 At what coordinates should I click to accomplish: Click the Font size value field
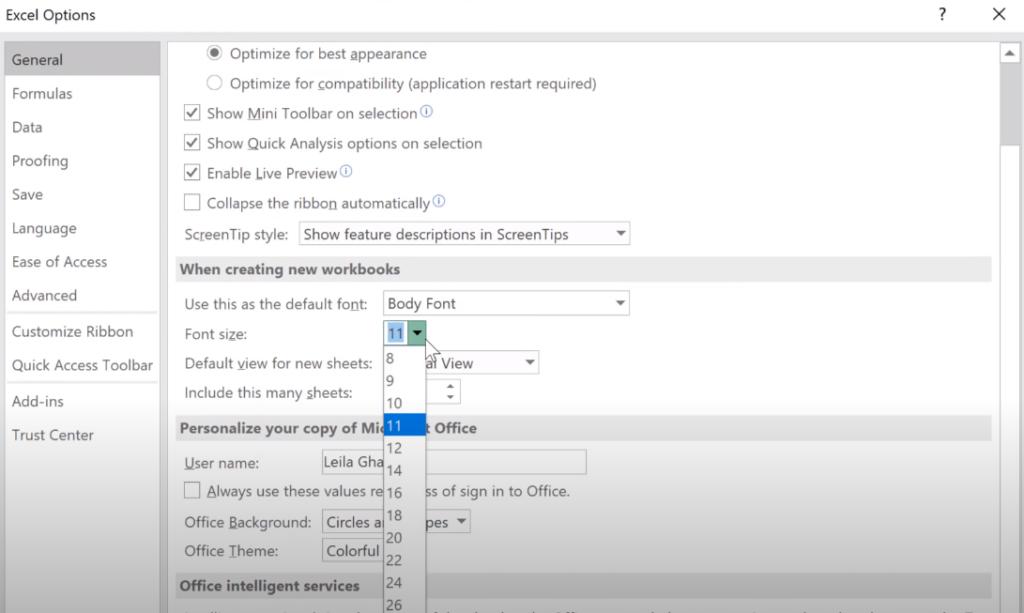(x=396, y=333)
